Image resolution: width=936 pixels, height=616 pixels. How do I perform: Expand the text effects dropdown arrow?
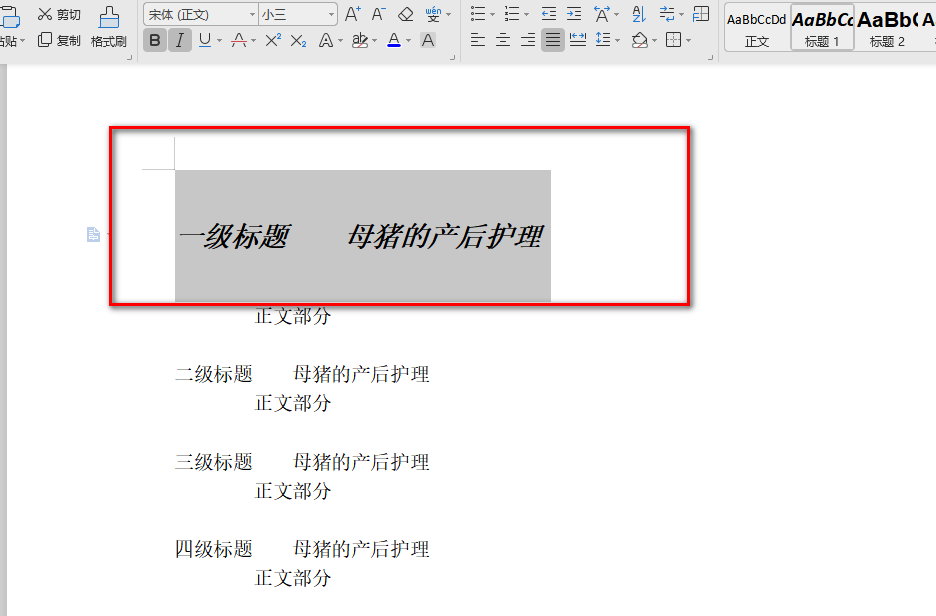tap(340, 41)
